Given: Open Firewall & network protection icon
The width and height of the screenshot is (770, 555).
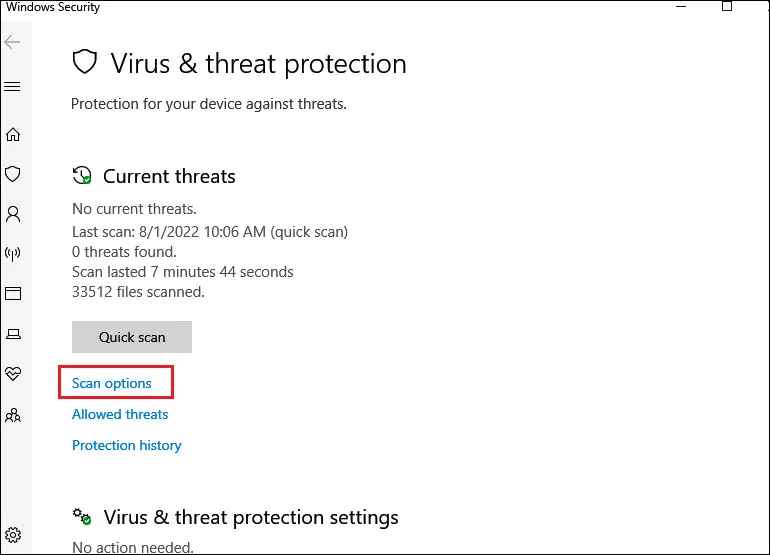Looking at the screenshot, I should (13, 254).
